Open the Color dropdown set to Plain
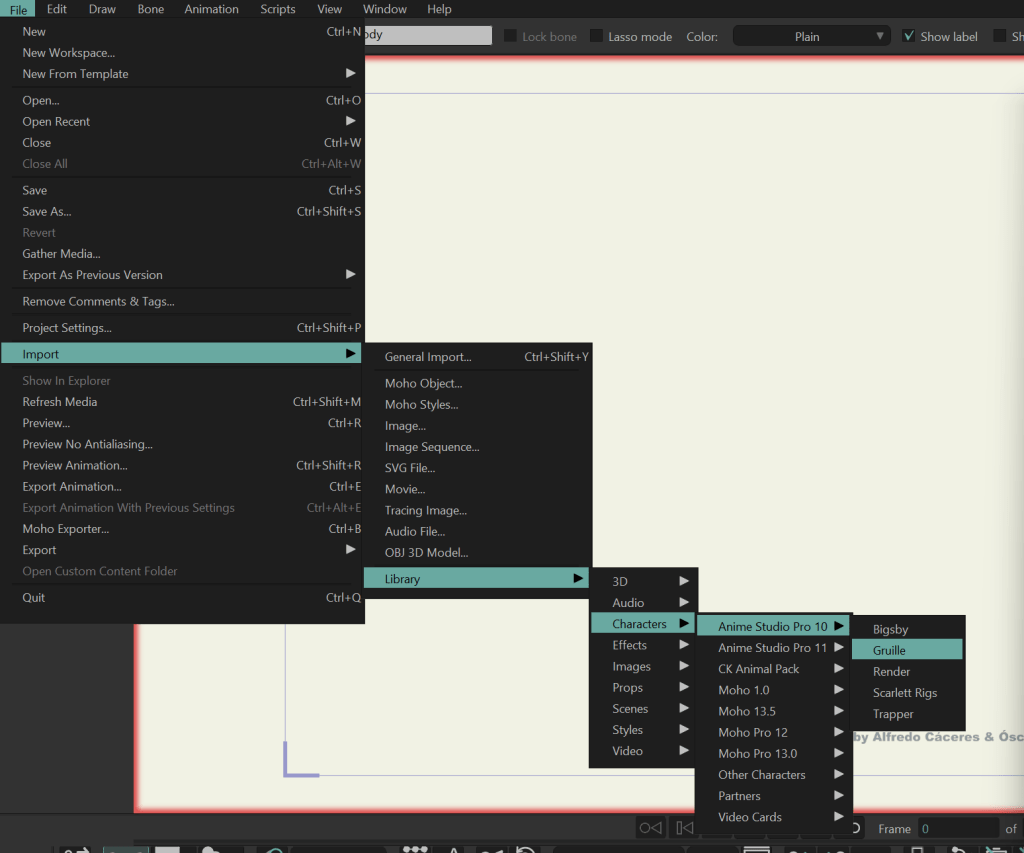 click(811, 36)
